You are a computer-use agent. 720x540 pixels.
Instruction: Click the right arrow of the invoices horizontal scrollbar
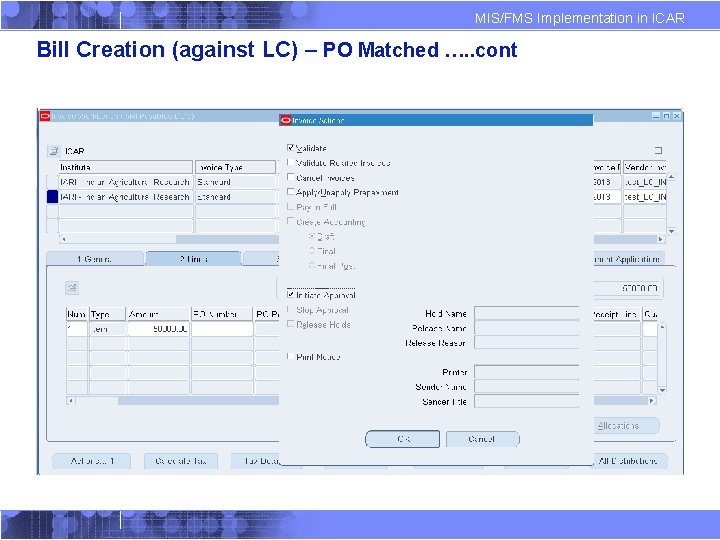tap(661, 239)
